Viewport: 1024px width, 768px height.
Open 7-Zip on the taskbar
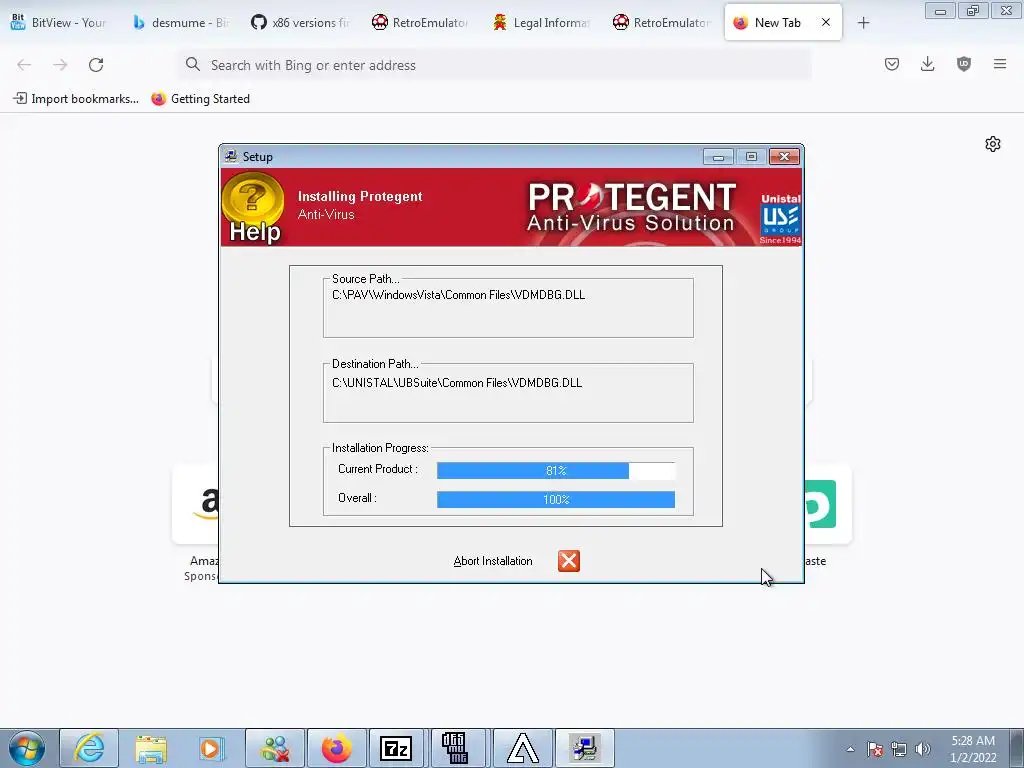[x=396, y=748]
